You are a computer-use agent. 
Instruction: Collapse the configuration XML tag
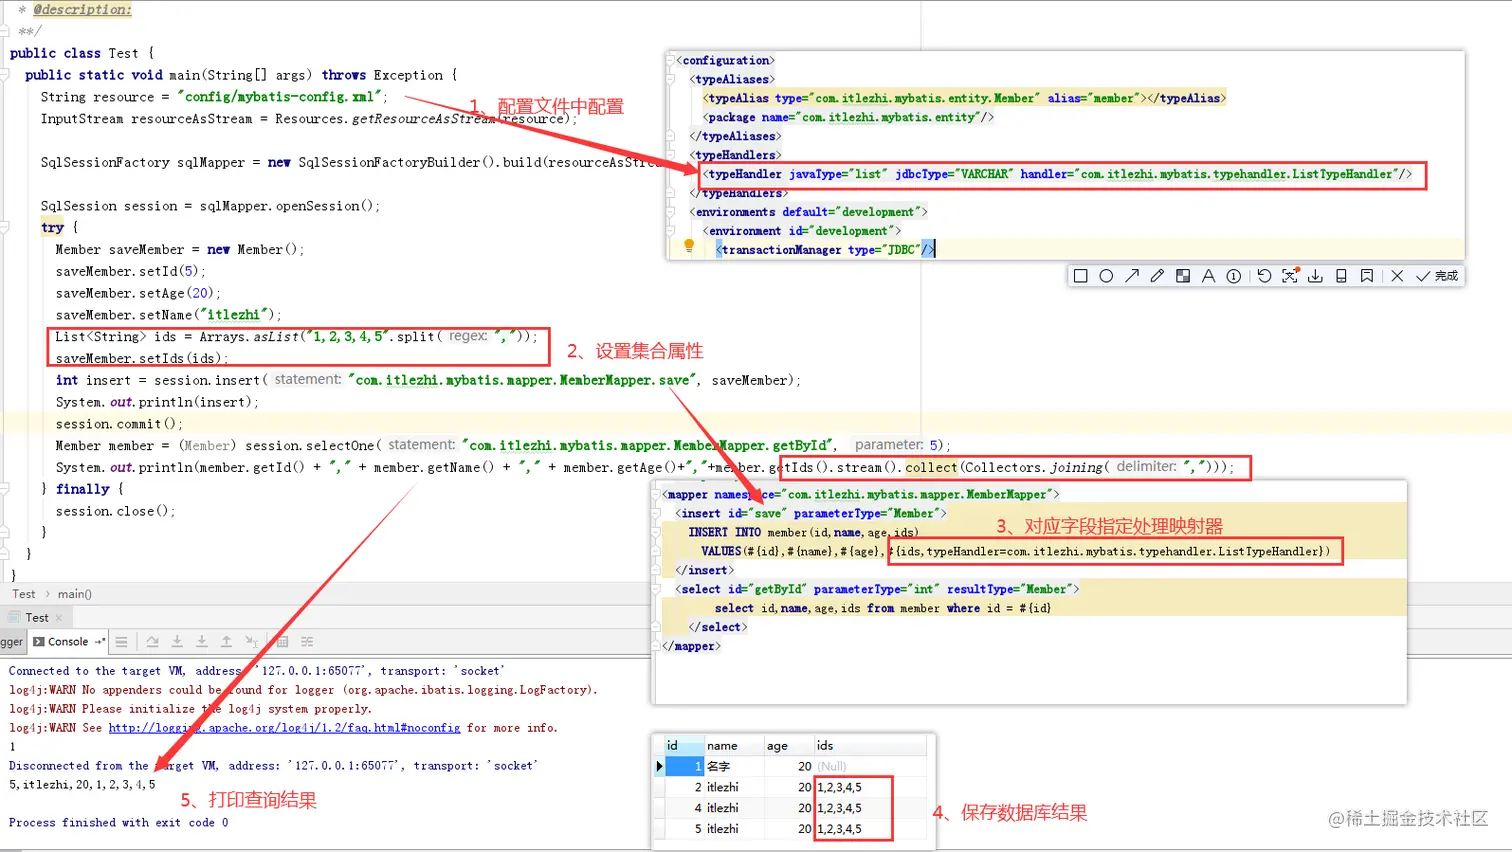point(672,61)
